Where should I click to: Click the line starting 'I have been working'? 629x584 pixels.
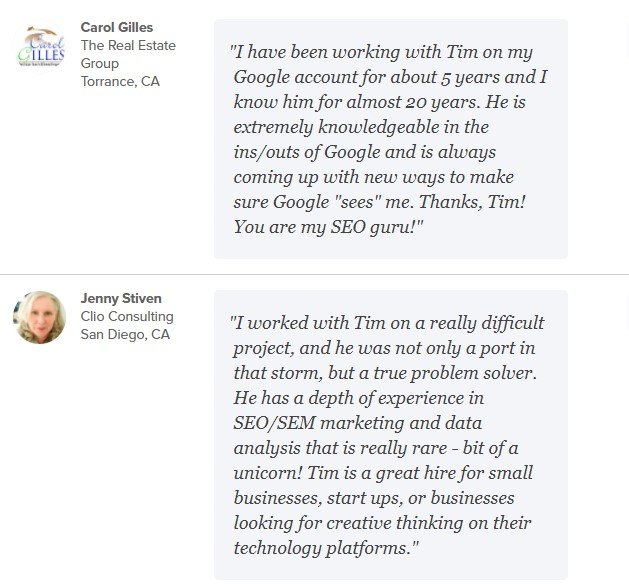coord(381,53)
